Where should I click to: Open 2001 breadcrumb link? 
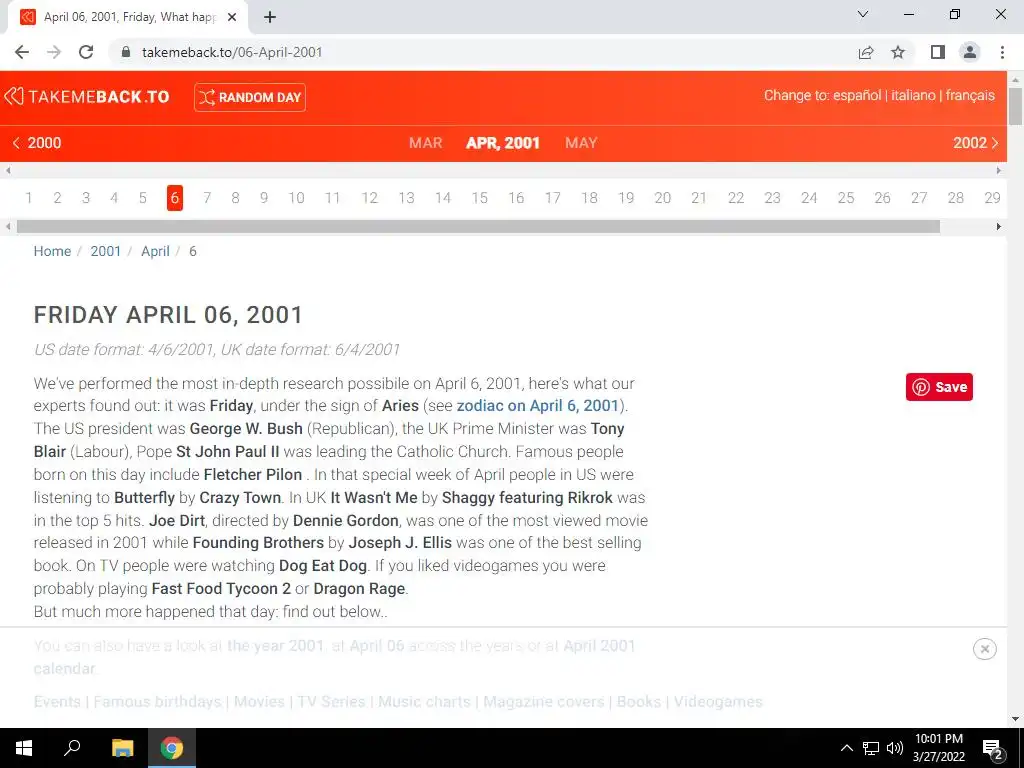click(106, 251)
